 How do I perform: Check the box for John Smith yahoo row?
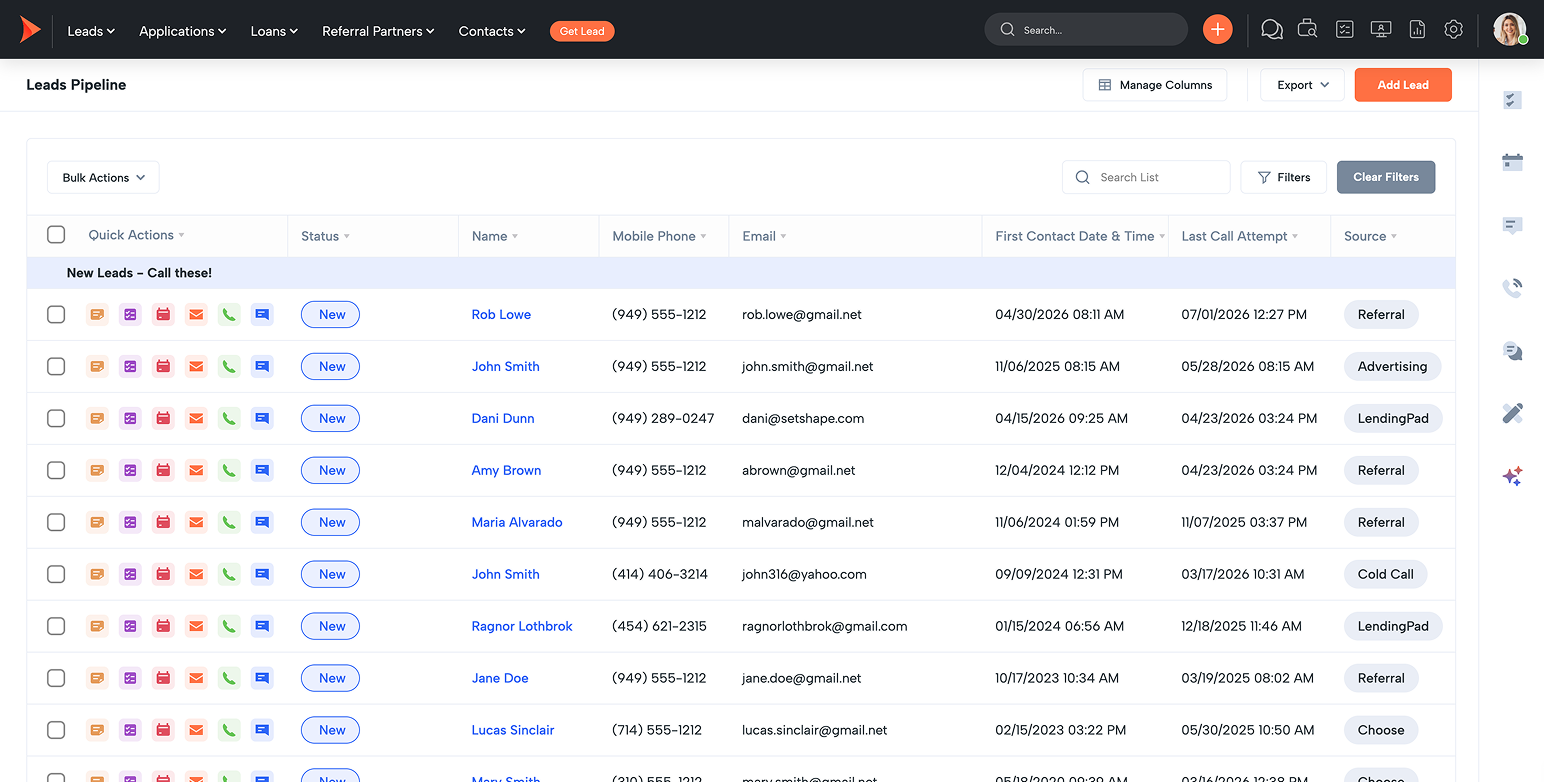(56, 574)
